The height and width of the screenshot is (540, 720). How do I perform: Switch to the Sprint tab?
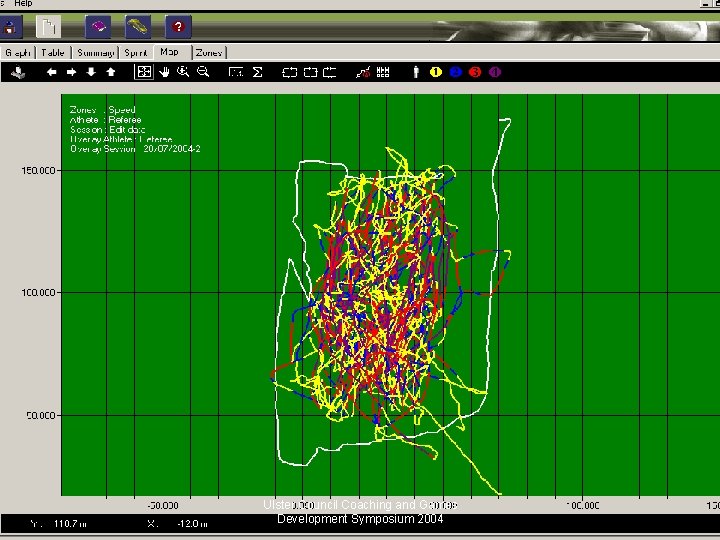click(136, 53)
